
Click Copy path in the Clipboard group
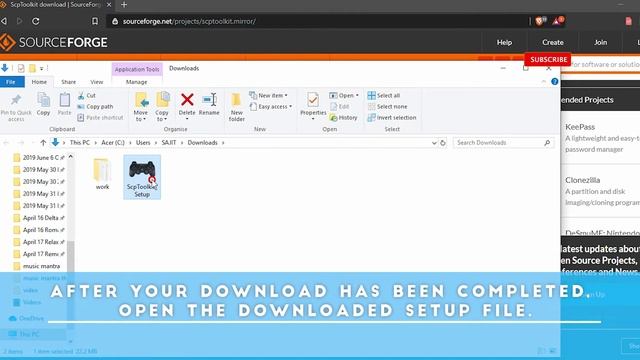click(x=95, y=107)
